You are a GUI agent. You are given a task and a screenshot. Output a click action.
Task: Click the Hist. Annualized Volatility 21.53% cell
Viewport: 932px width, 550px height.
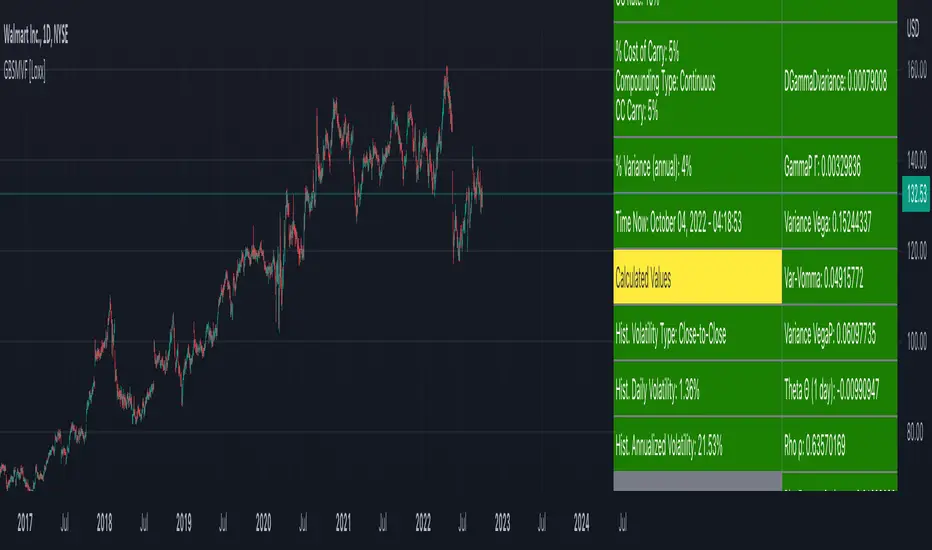(x=696, y=446)
